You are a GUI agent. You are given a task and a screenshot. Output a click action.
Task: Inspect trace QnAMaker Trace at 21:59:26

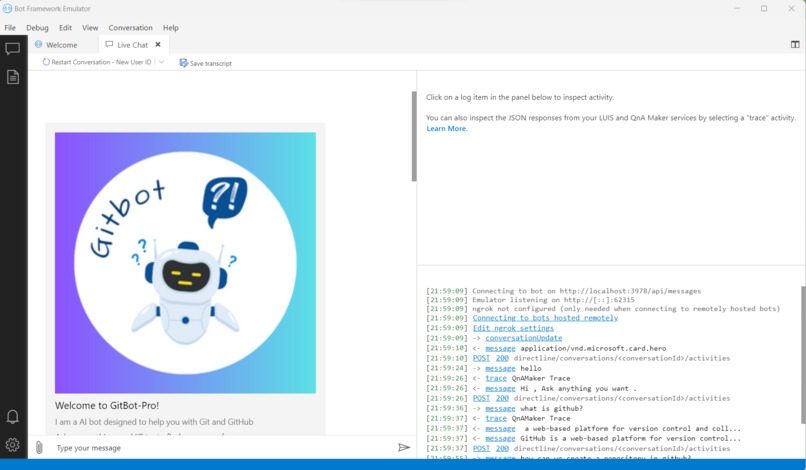(x=496, y=378)
